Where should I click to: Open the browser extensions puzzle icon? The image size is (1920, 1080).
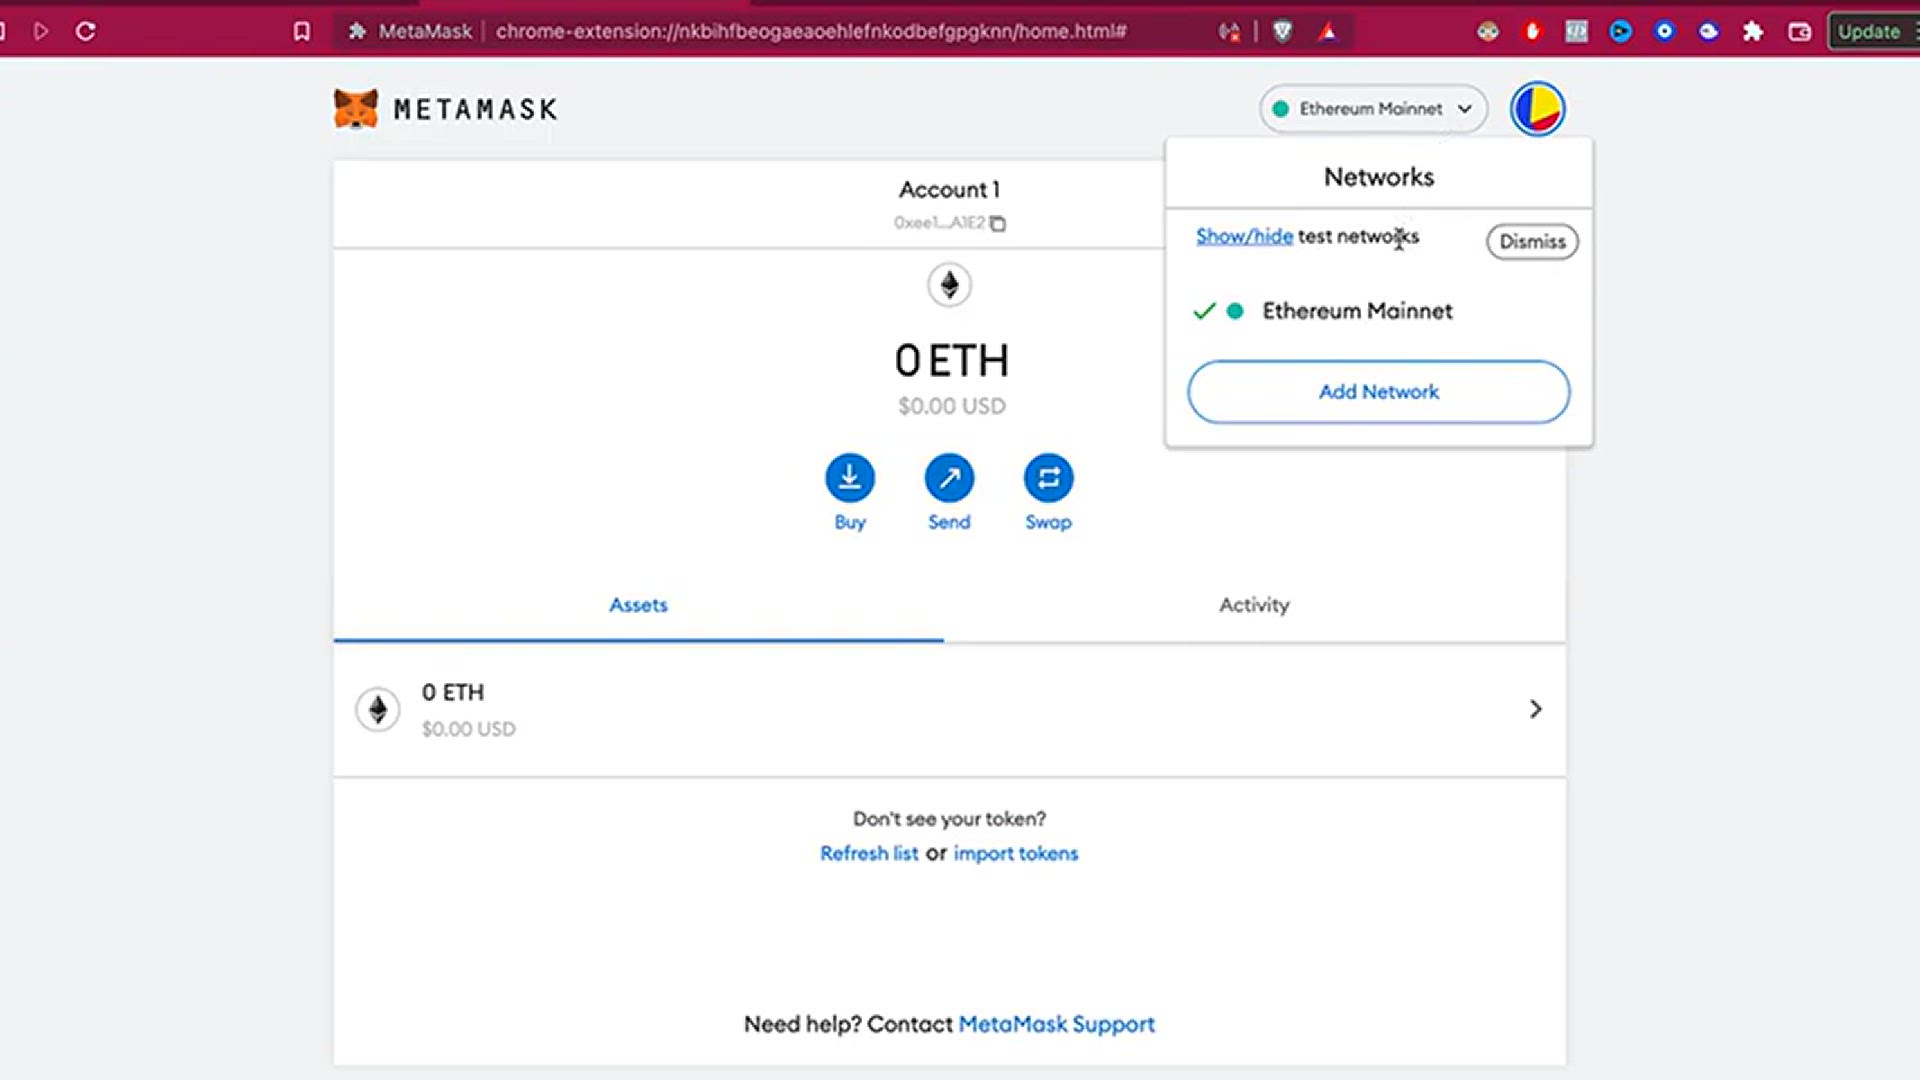click(1753, 31)
